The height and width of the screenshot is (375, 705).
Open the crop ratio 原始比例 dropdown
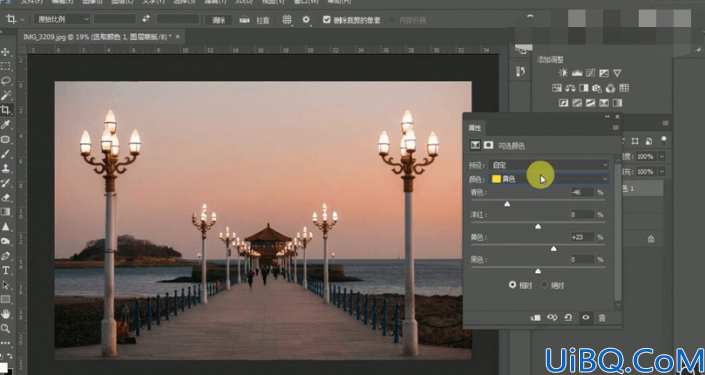(x=62, y=19)
